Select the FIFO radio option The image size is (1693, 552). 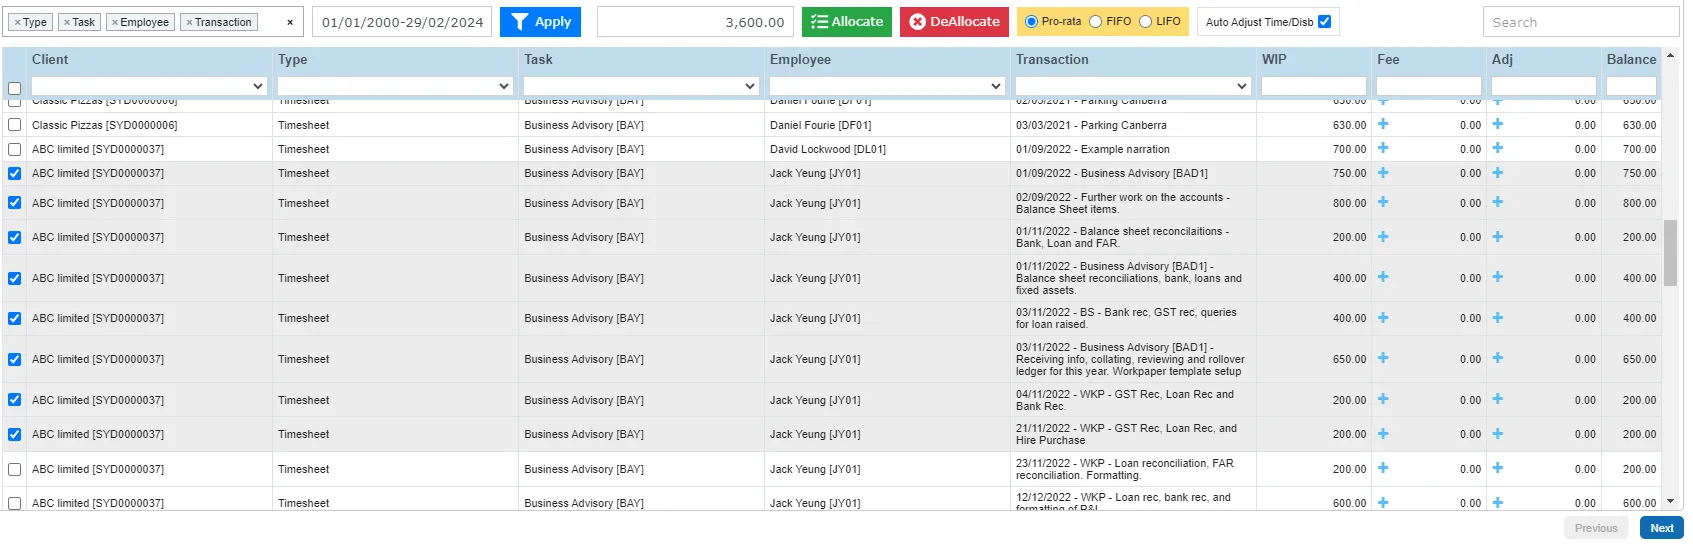[1096, 21]
